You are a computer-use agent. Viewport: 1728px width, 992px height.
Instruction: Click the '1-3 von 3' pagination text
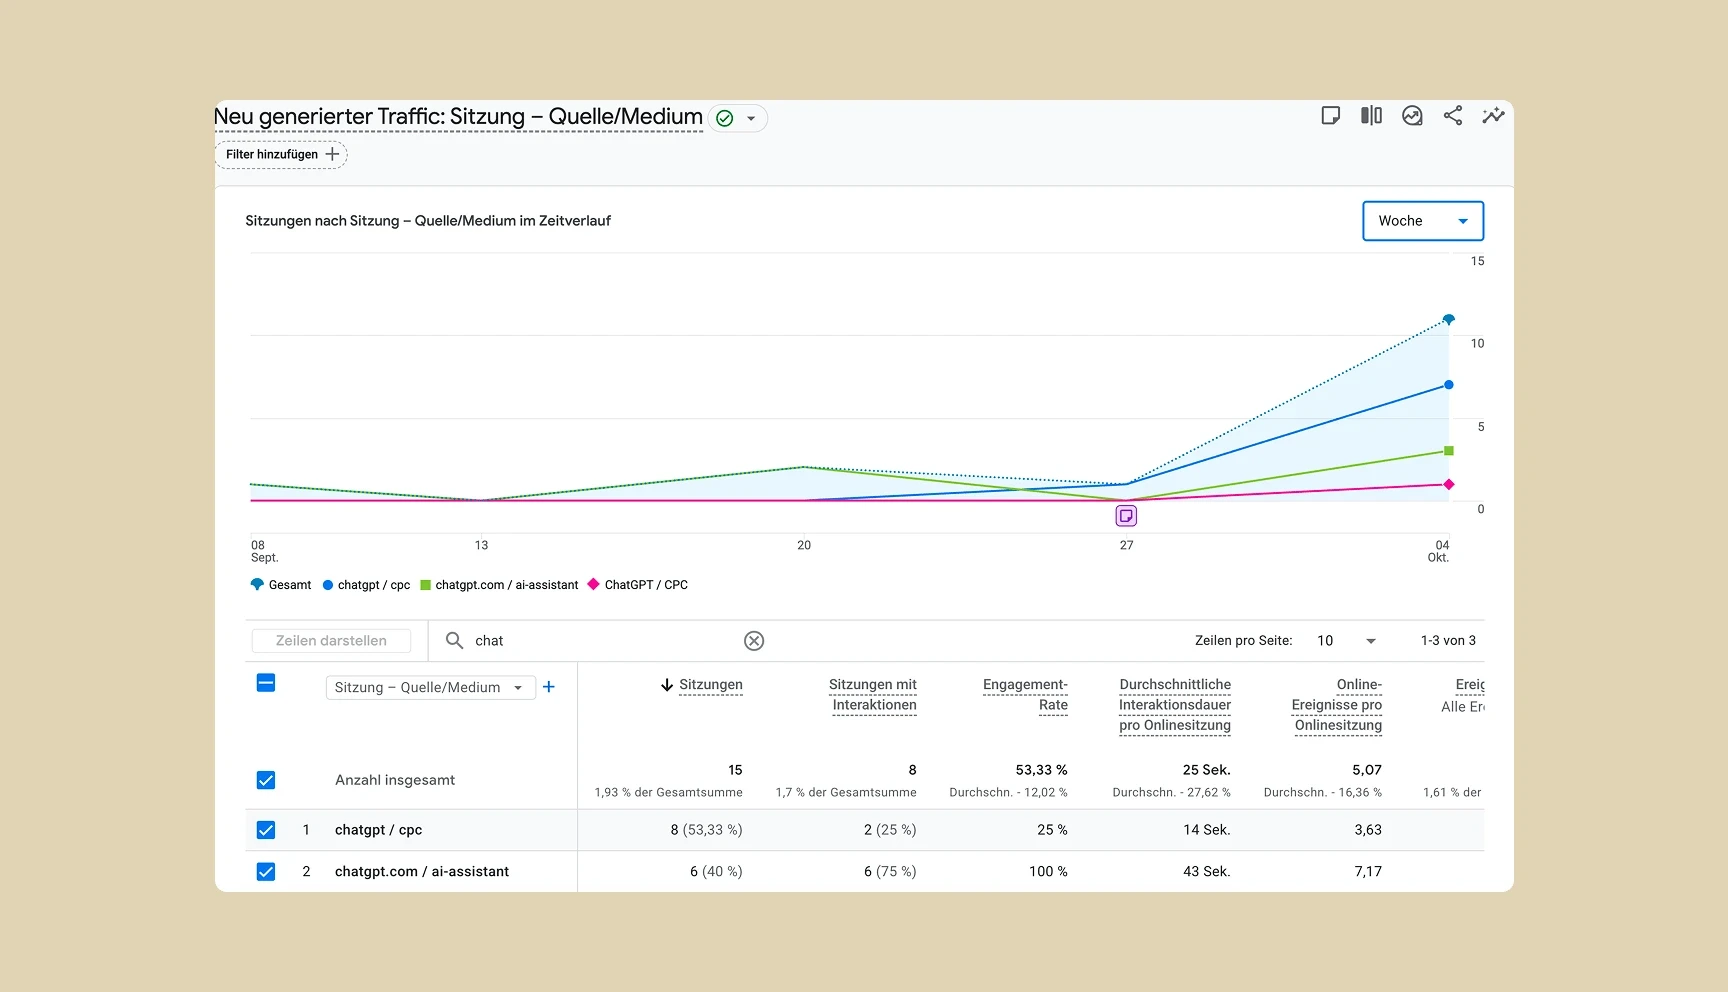coord(1448,641)
